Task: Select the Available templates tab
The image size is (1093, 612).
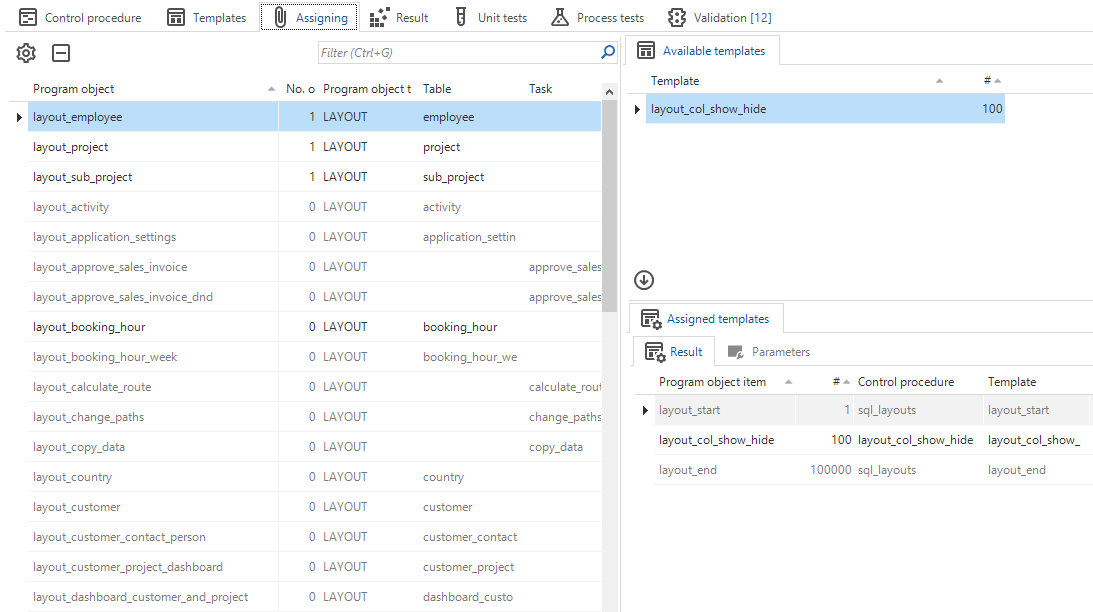Action: coord(702,51)
